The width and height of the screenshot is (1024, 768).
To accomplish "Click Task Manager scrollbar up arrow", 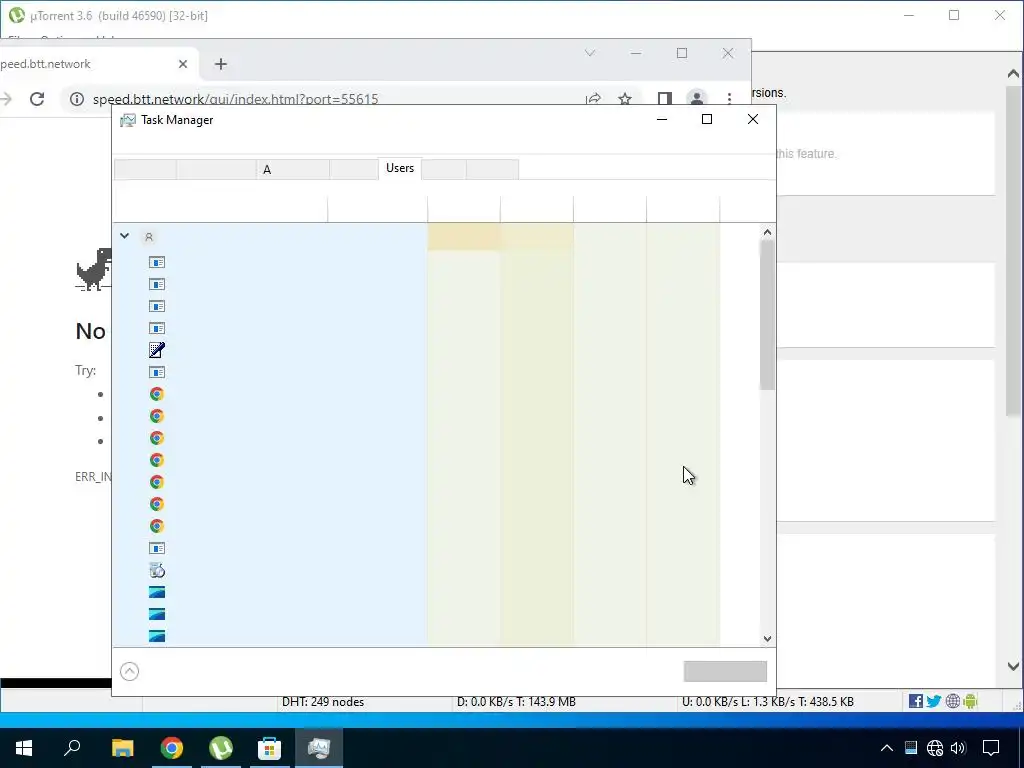I will click(767, 232).
